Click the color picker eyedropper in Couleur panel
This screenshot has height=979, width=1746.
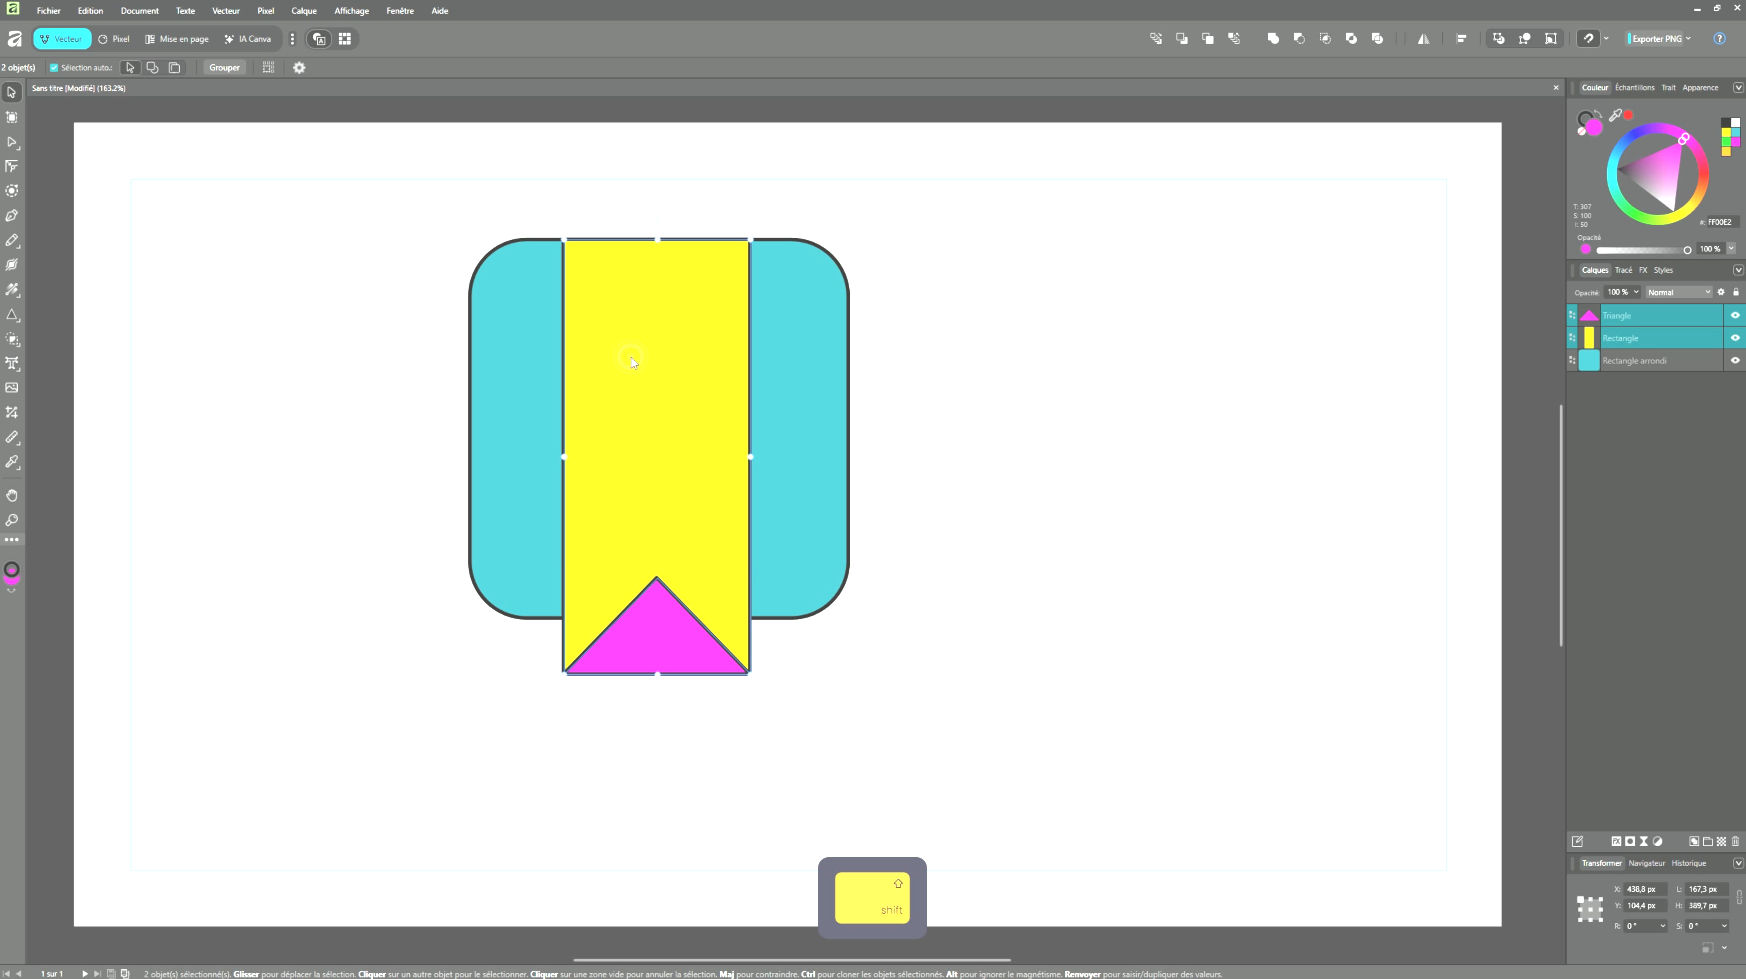1615,116
